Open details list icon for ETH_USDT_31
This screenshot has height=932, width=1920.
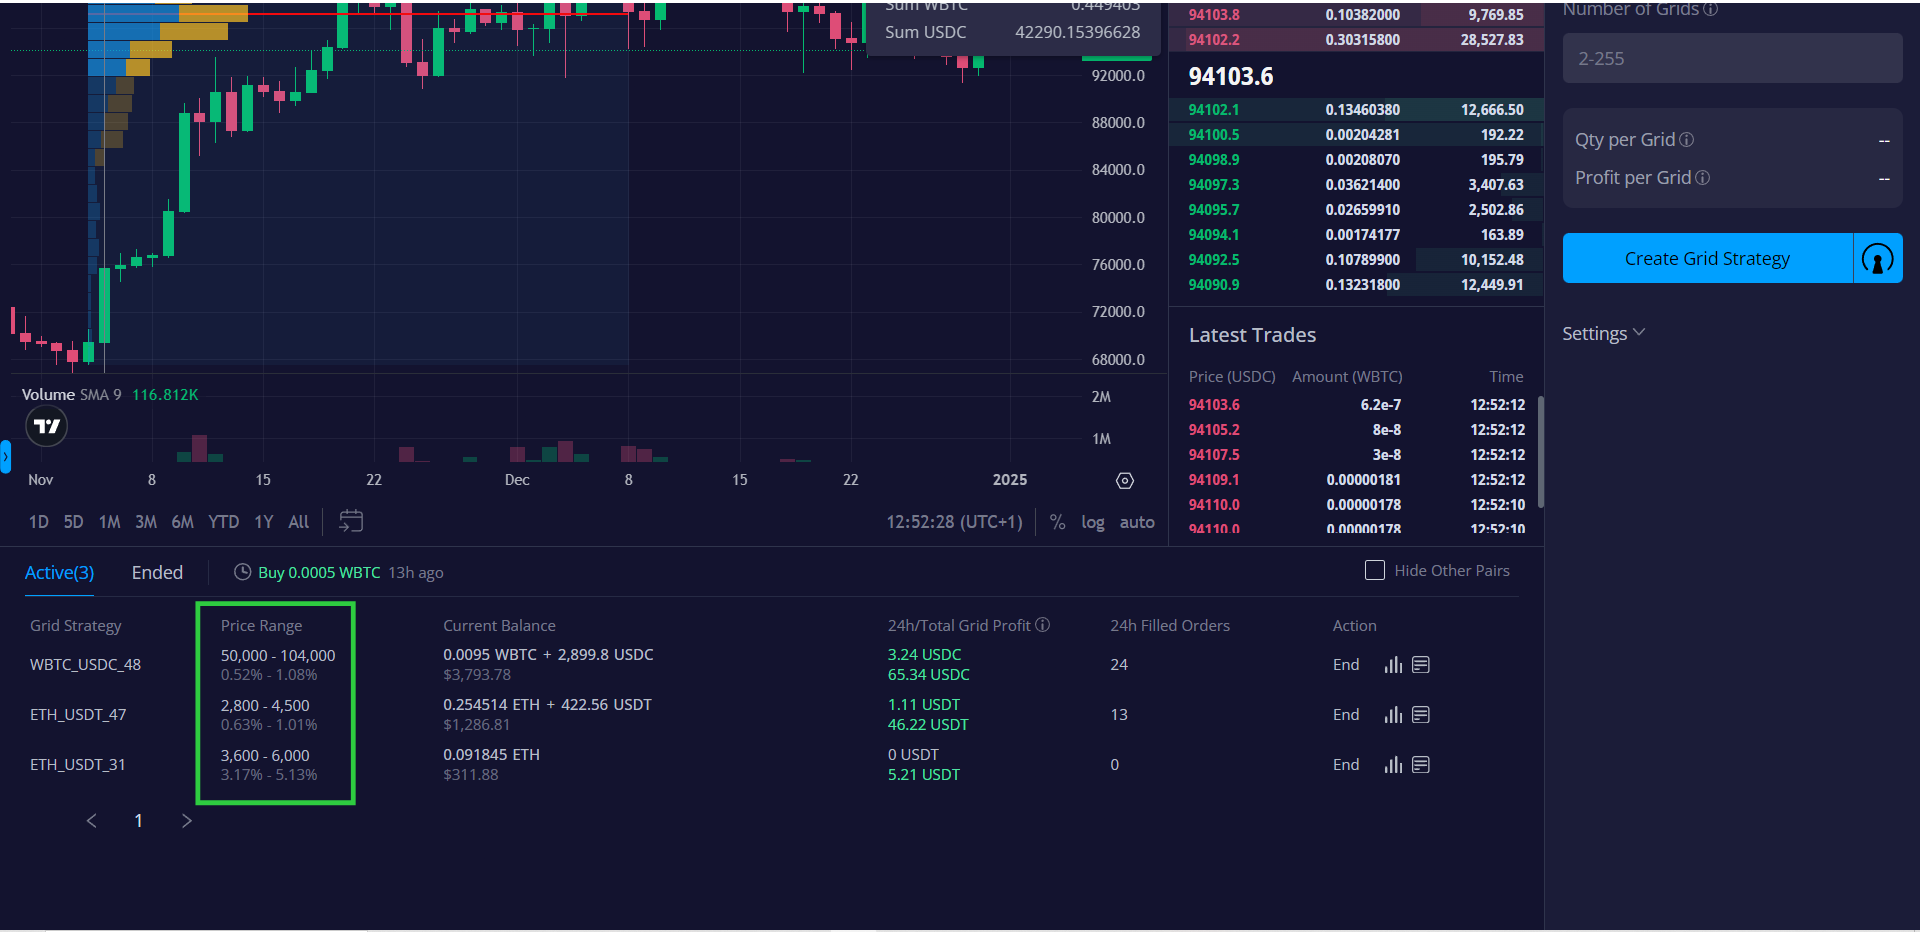coord(1421,765)
